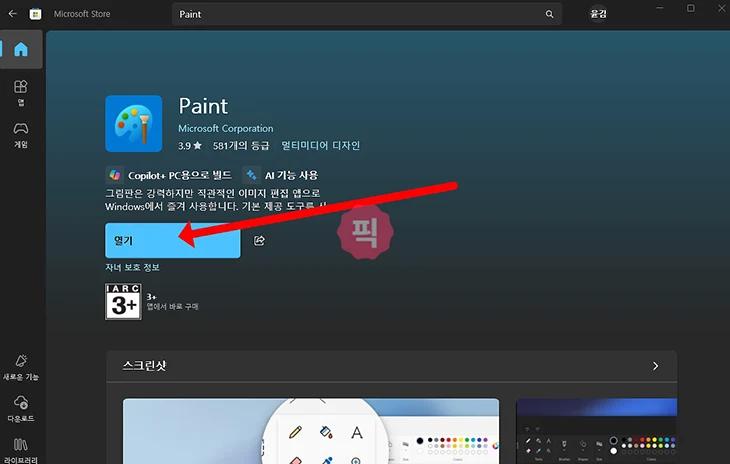The image size is (730, 464).
Task: Open the user profile avatar
Action: [x=598, y=14]
